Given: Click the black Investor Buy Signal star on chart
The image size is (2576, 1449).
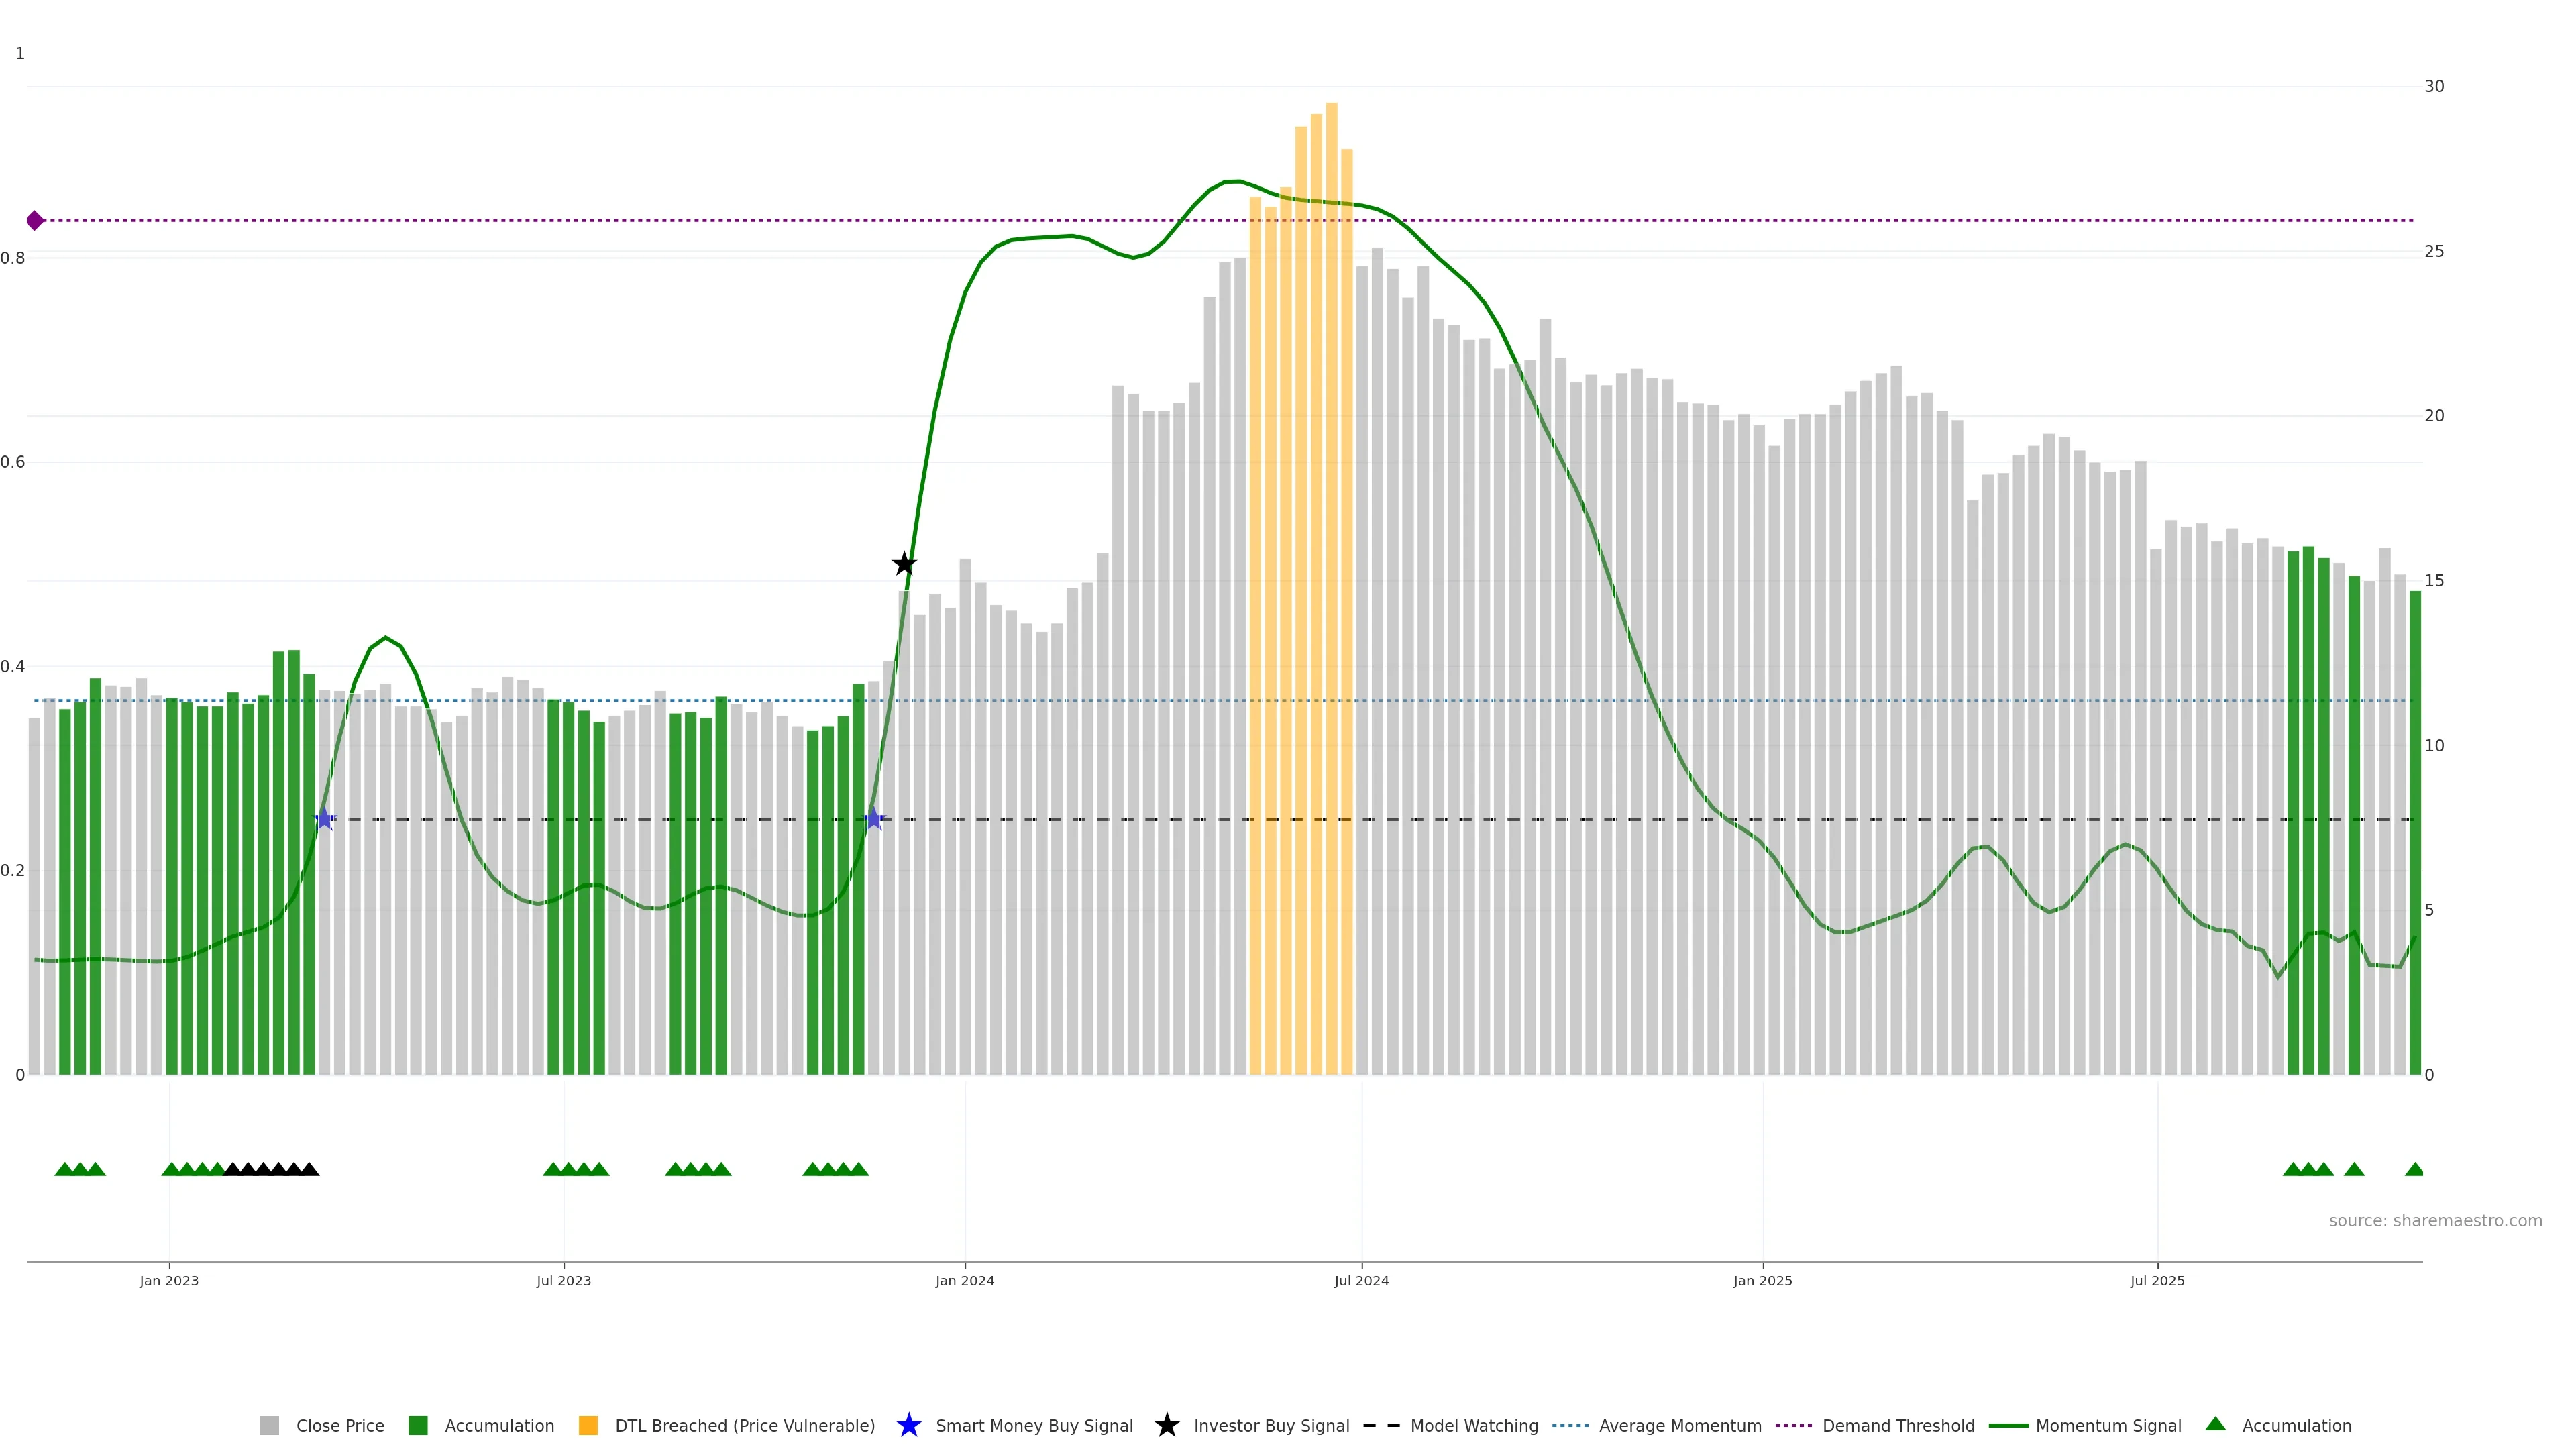Looking at the screenshot, I should (x=903, y=564).
